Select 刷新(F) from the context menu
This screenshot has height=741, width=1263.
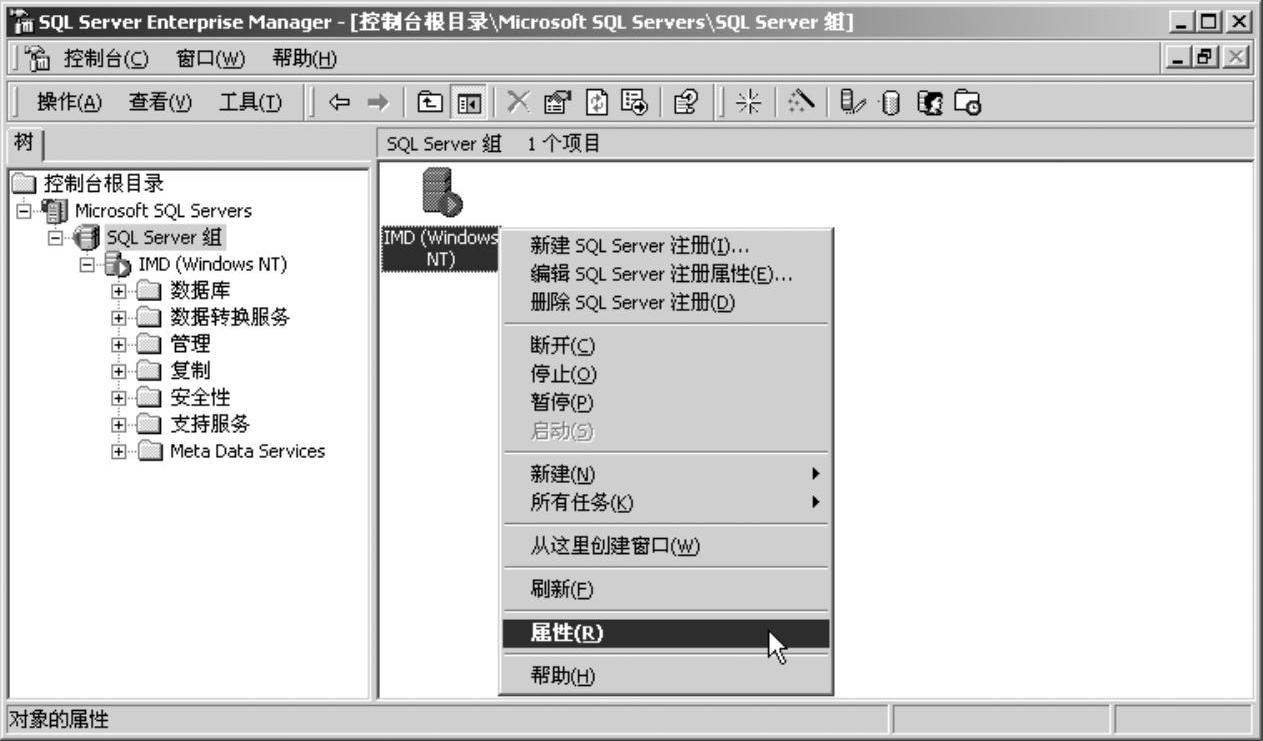pos(666,590)
